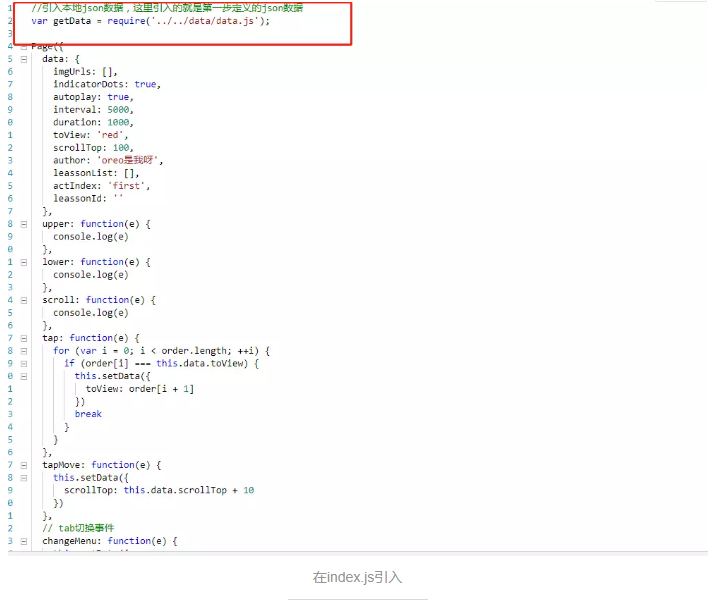Image resolution: width=712 pixels, height=612 pixels.
Task: Fold the for loop block
Action: (22, 351)
